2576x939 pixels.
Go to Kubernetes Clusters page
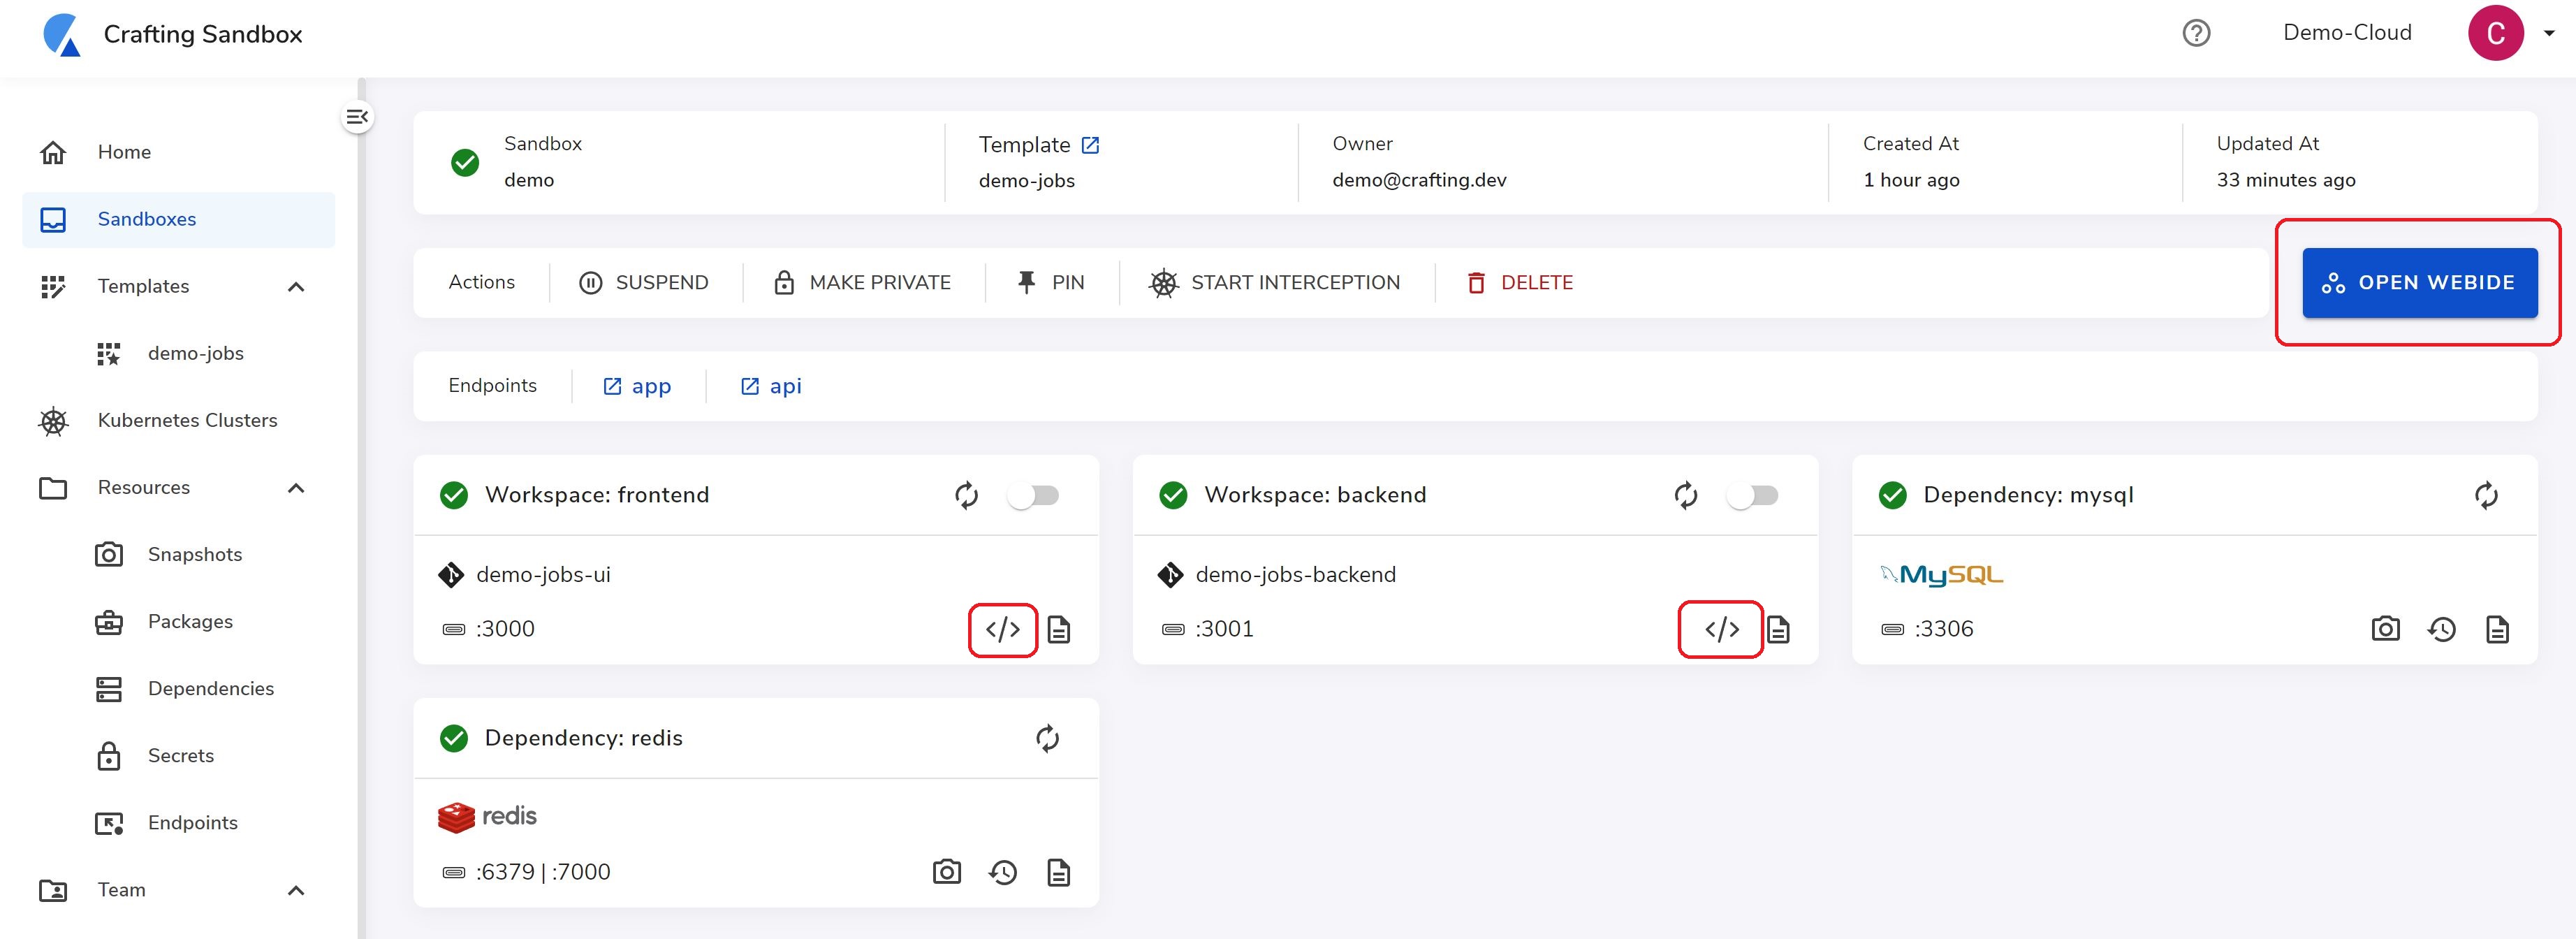(187, 421)
